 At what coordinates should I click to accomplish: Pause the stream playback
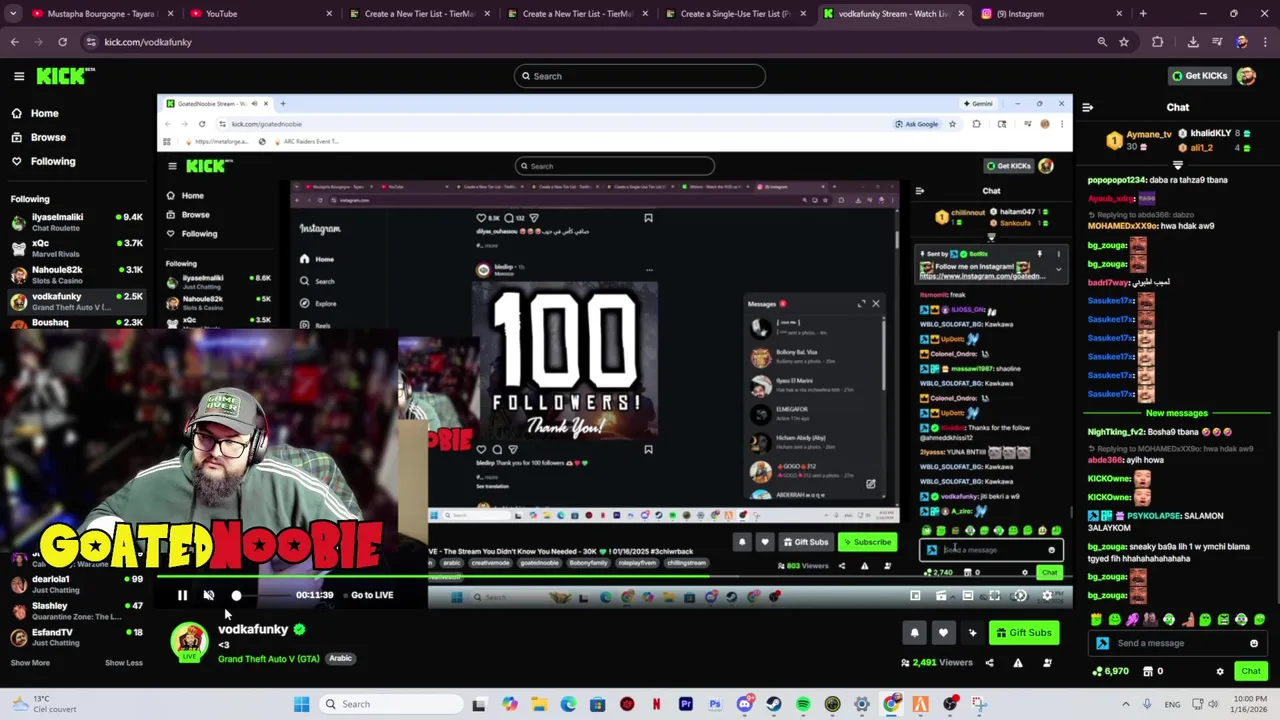pos(182,595)
